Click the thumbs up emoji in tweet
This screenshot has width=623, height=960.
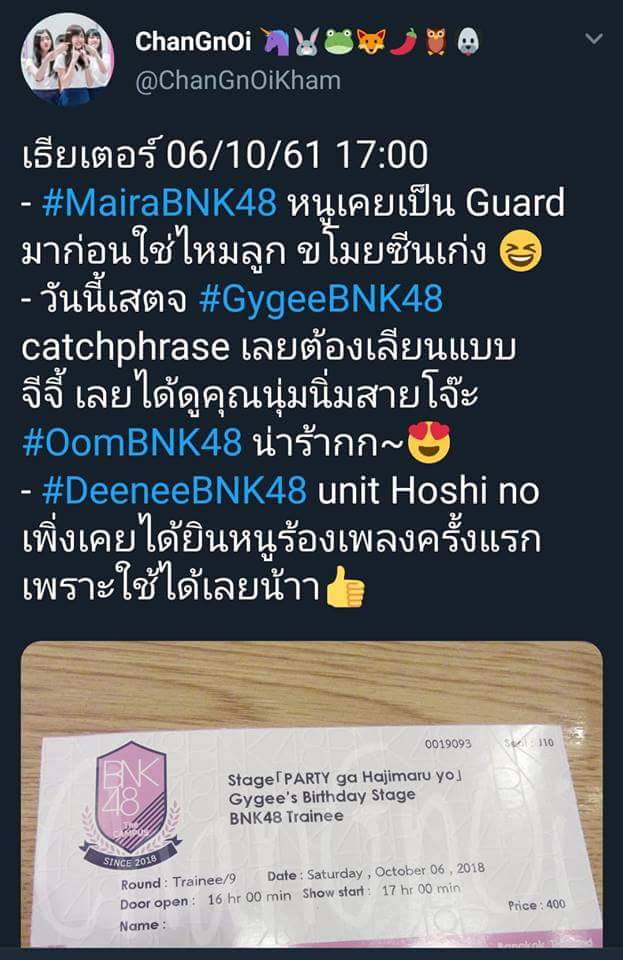coord(346,587)
